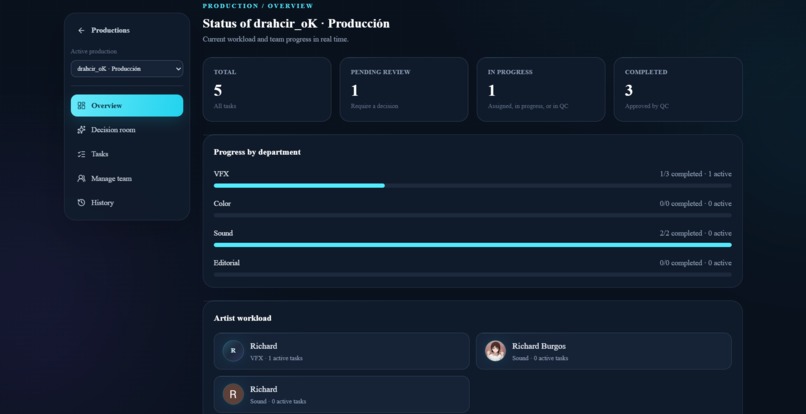Click the 'PRODUCTION / OVERVIEW' breadcrumb

click(x=258, y=6)
